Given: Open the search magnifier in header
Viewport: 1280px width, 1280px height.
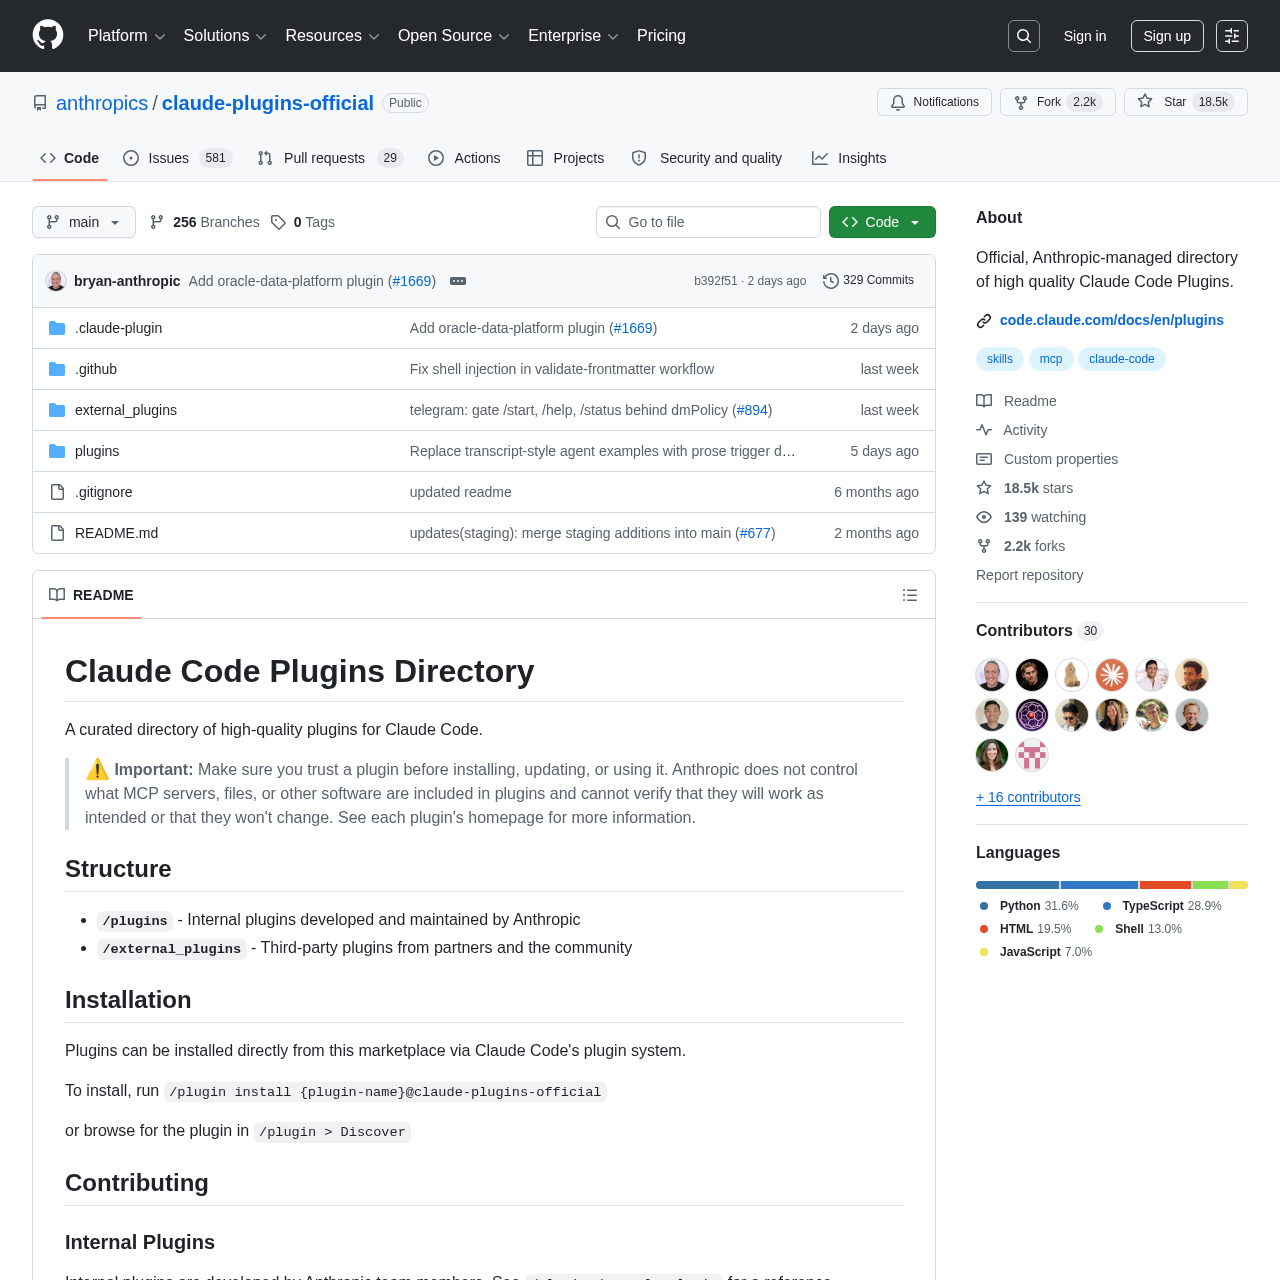Looking at the screenshot, I should click(1024, 36).
